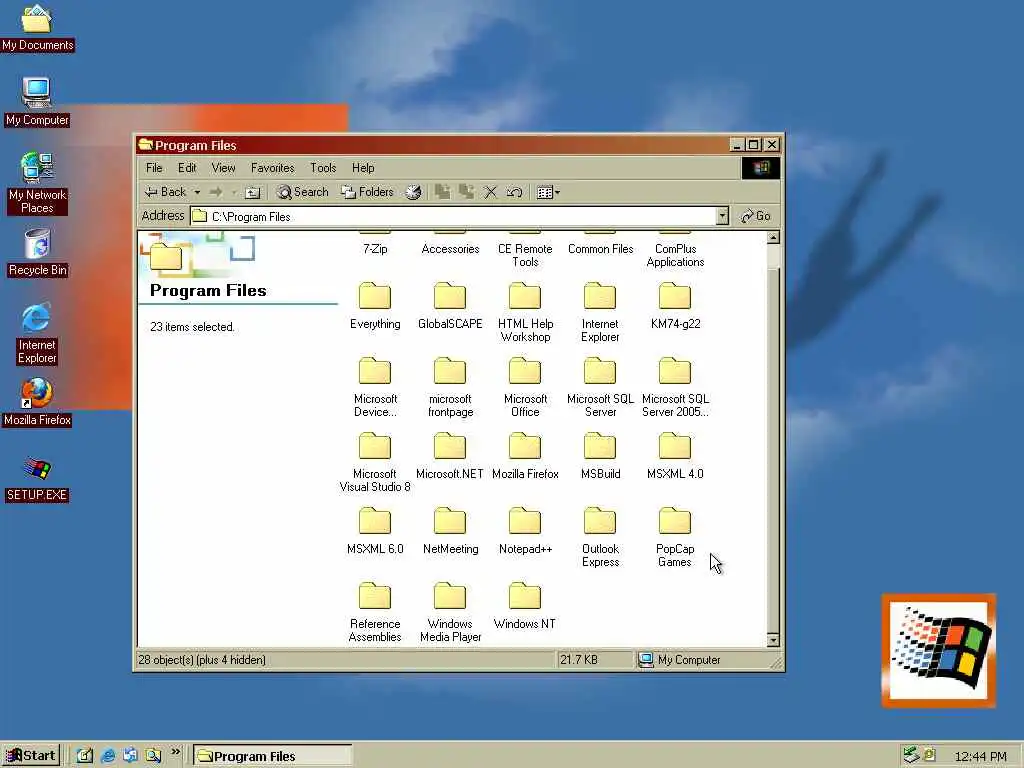Select the HTML Help Workshop folder
Screen dimensions: 1024x768
pyautogui.click(x=525, y=312)
